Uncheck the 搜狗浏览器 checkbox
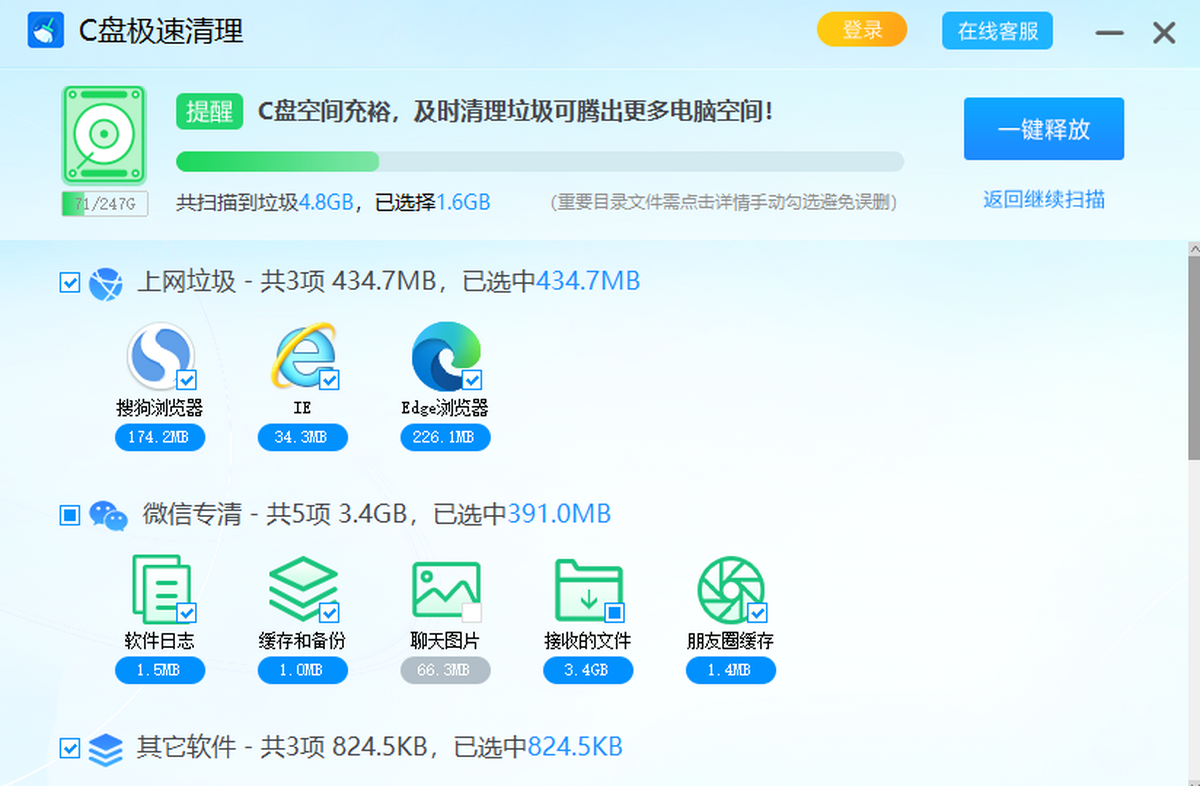 (186, 380)
